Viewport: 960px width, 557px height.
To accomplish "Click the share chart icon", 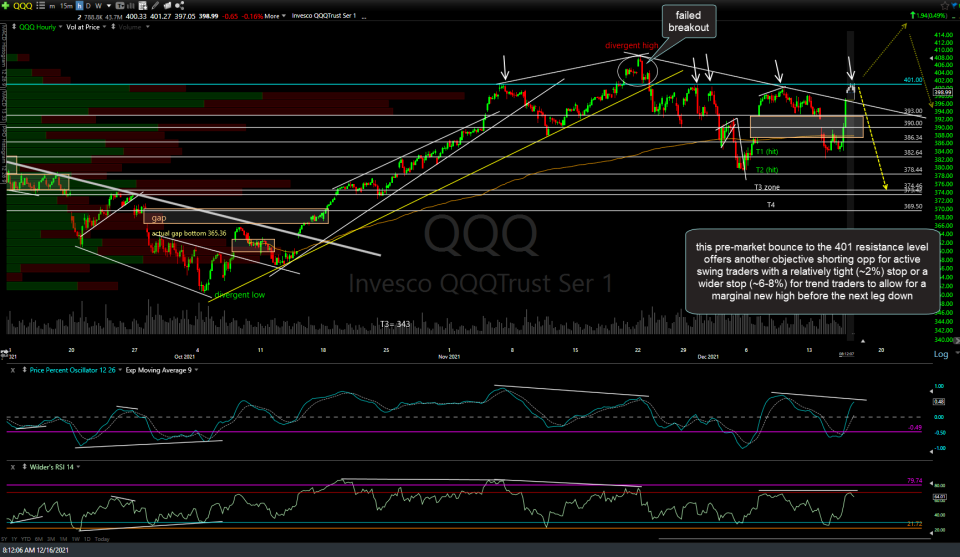I will (x=179, y=6).
